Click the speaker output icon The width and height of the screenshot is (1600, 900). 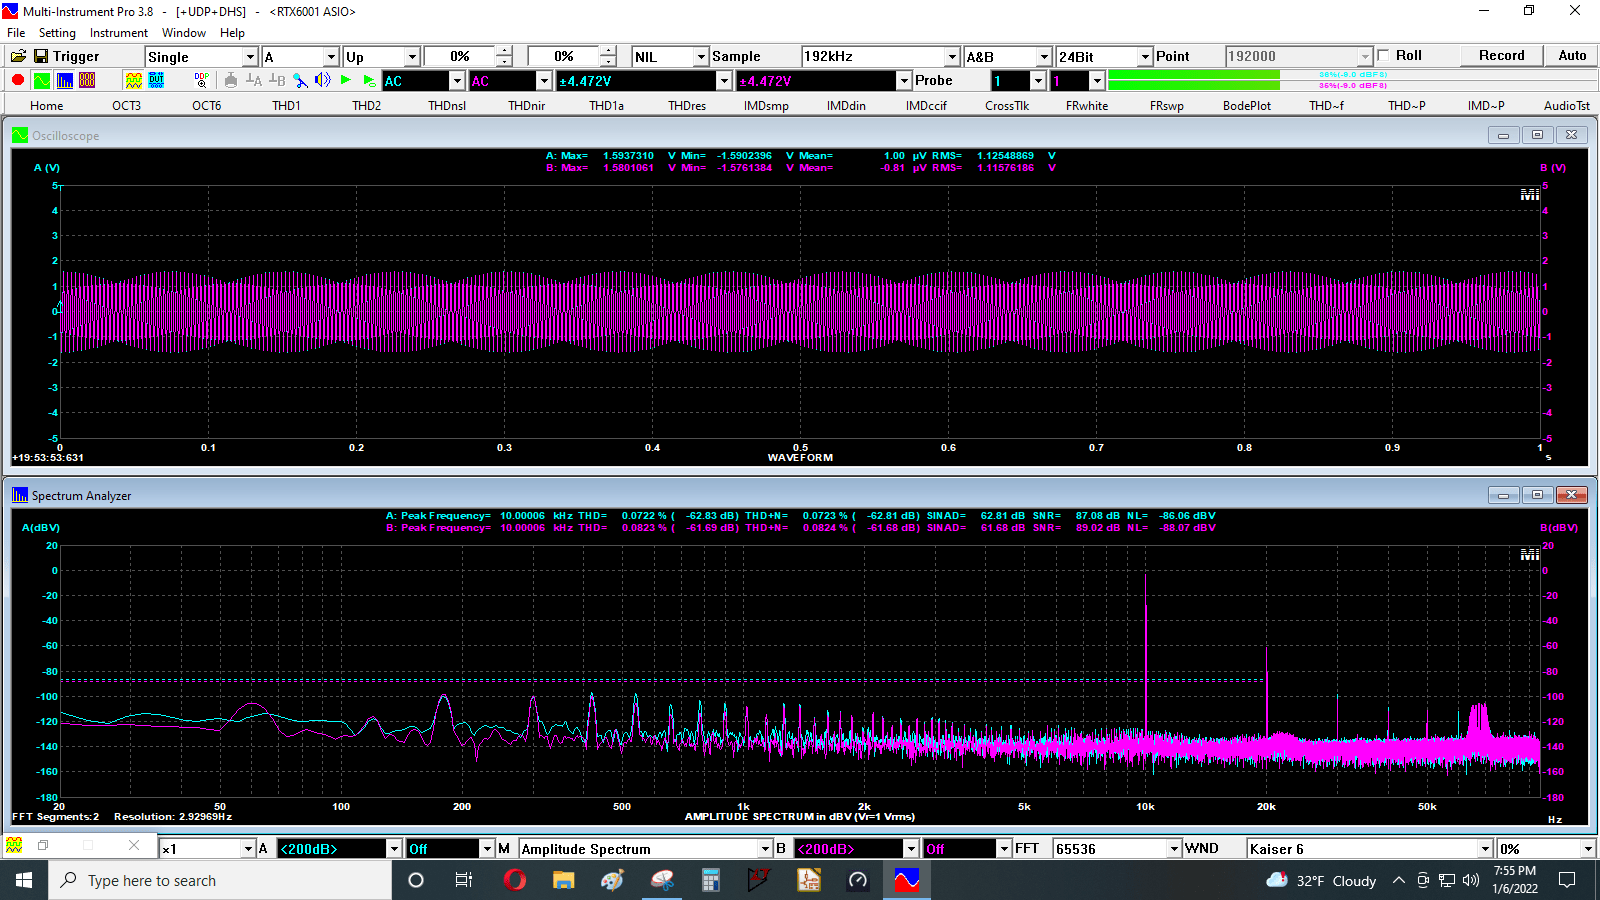pos(323,80)
